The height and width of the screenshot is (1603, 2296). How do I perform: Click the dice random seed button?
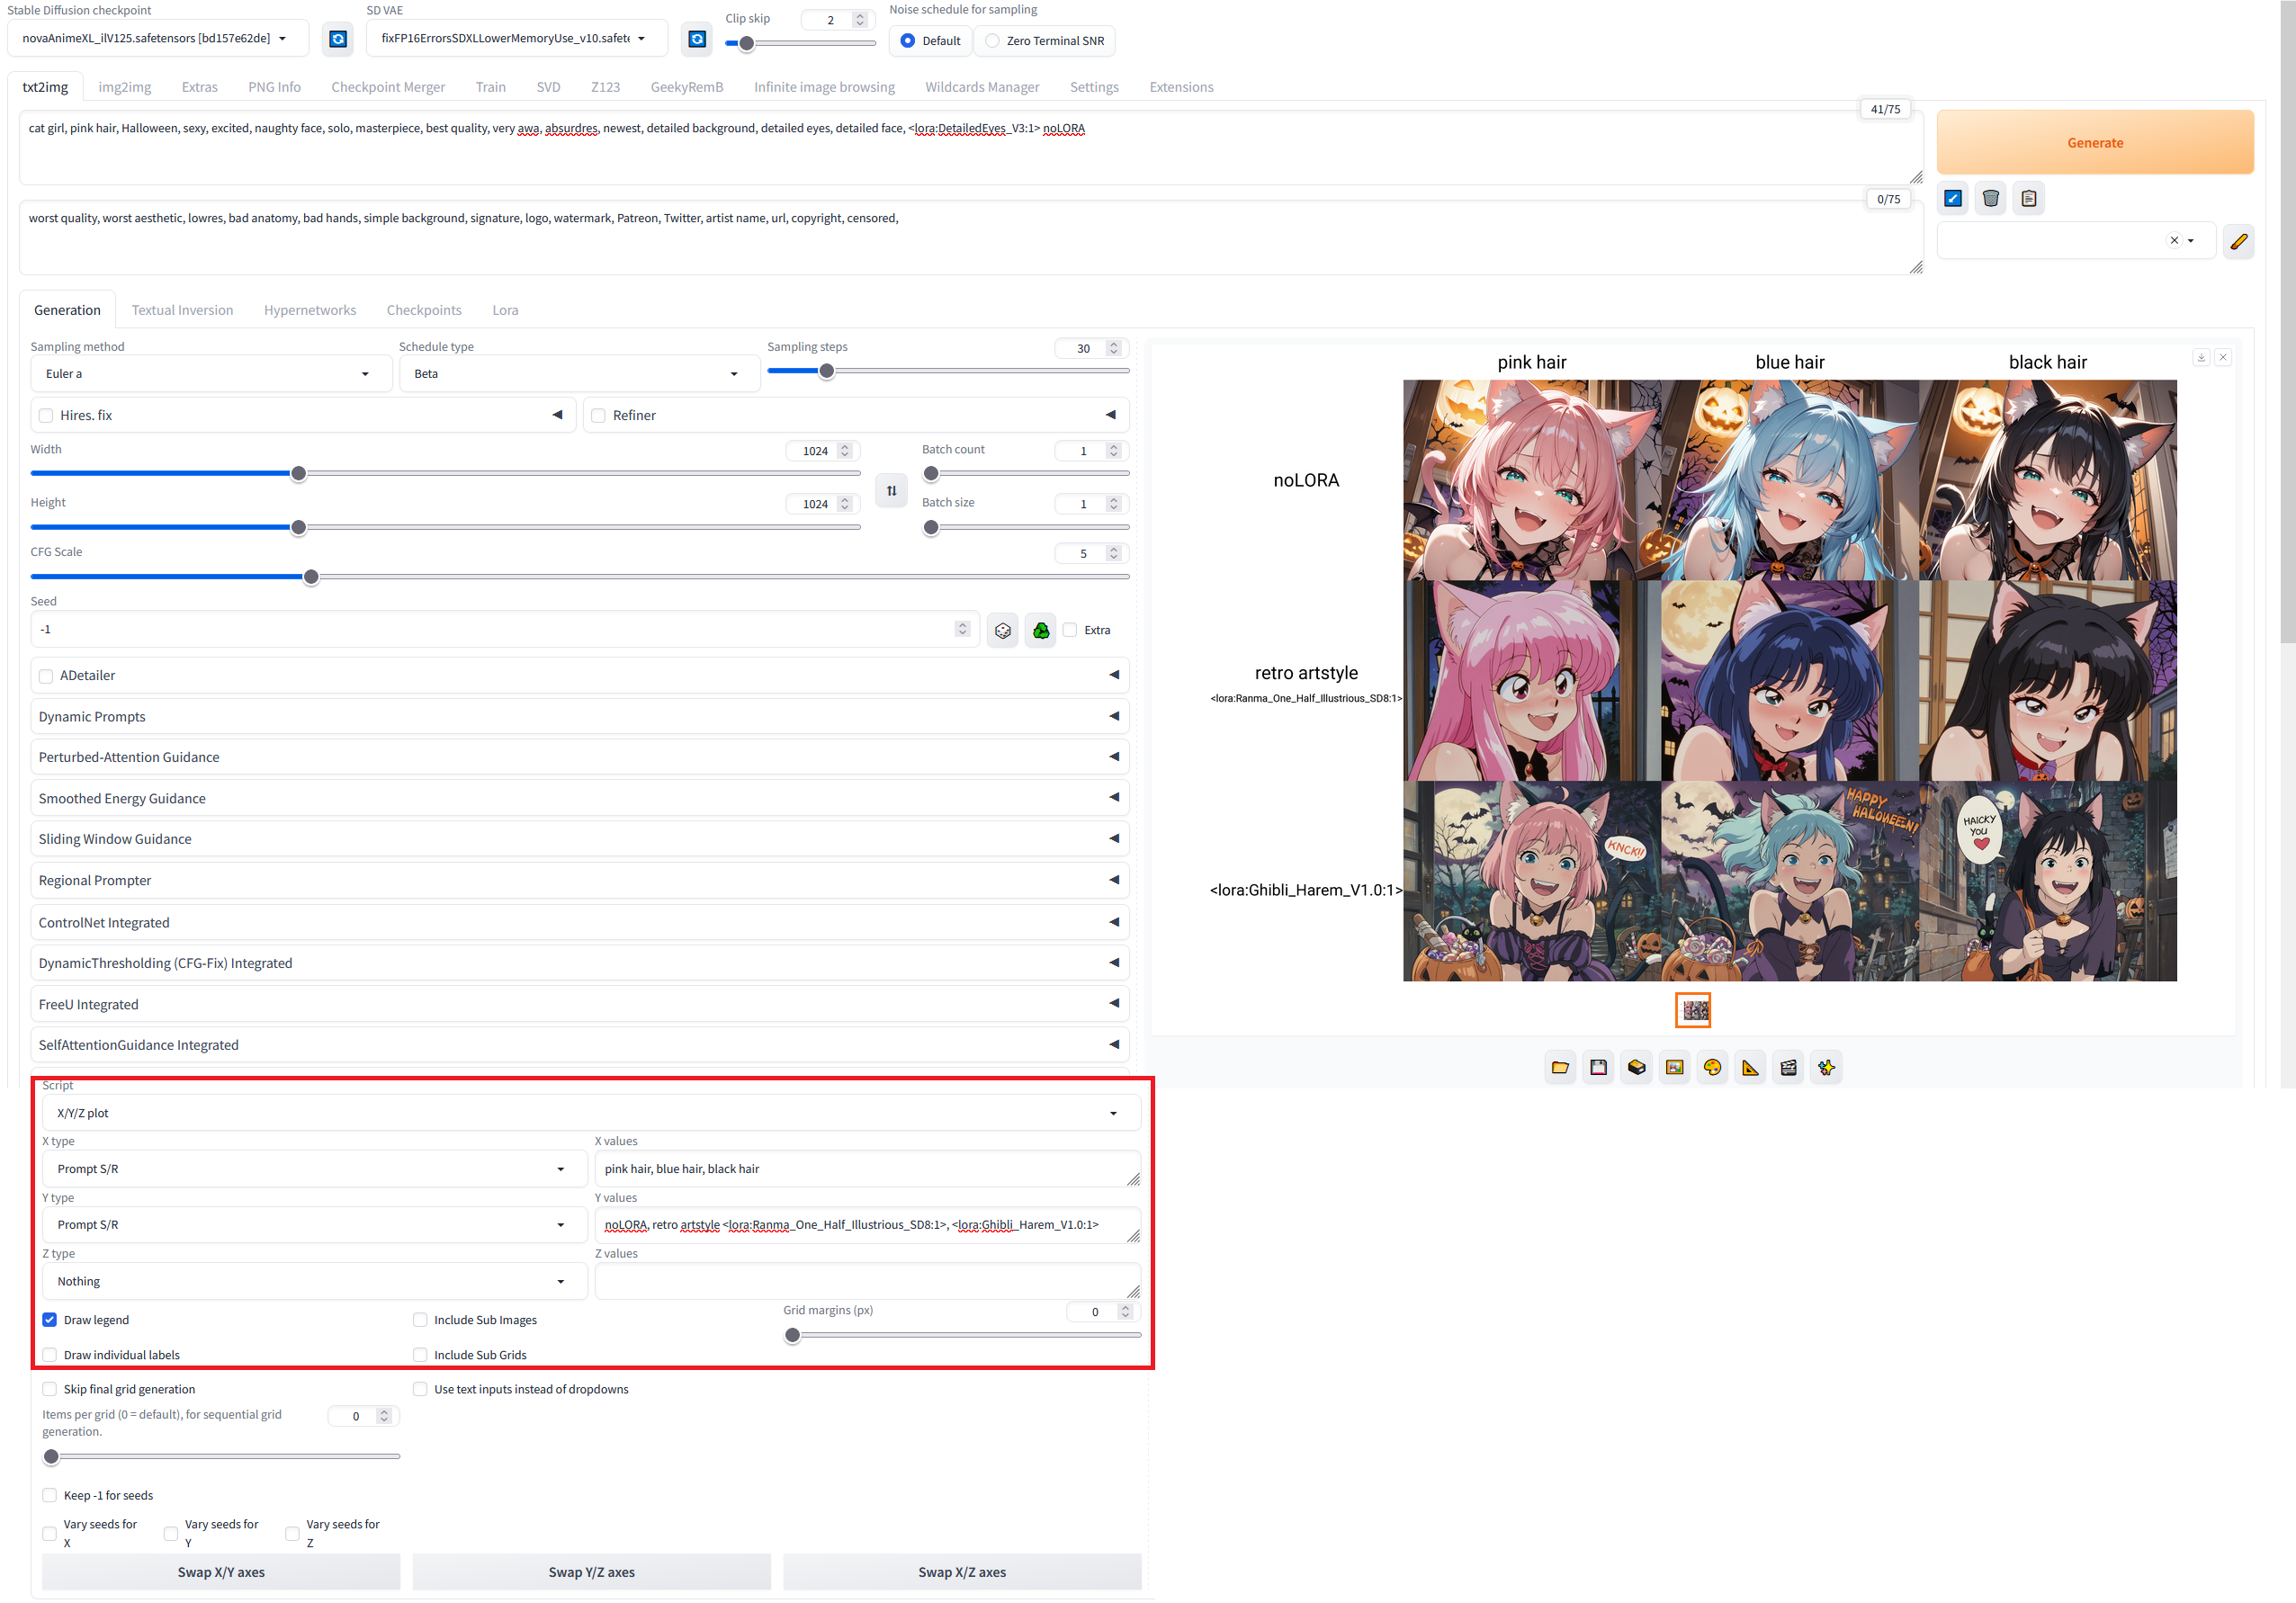pyautogui.click(x=1002, y=630)
